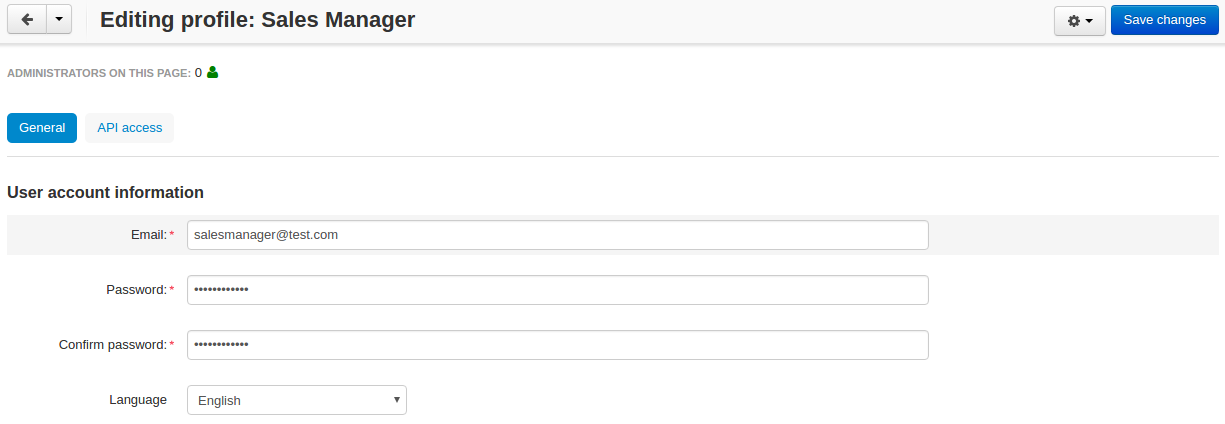The height and width of the screenshot is (424, 1225).
Task: Open the gear settings menu
Action: coord(1080,20)
